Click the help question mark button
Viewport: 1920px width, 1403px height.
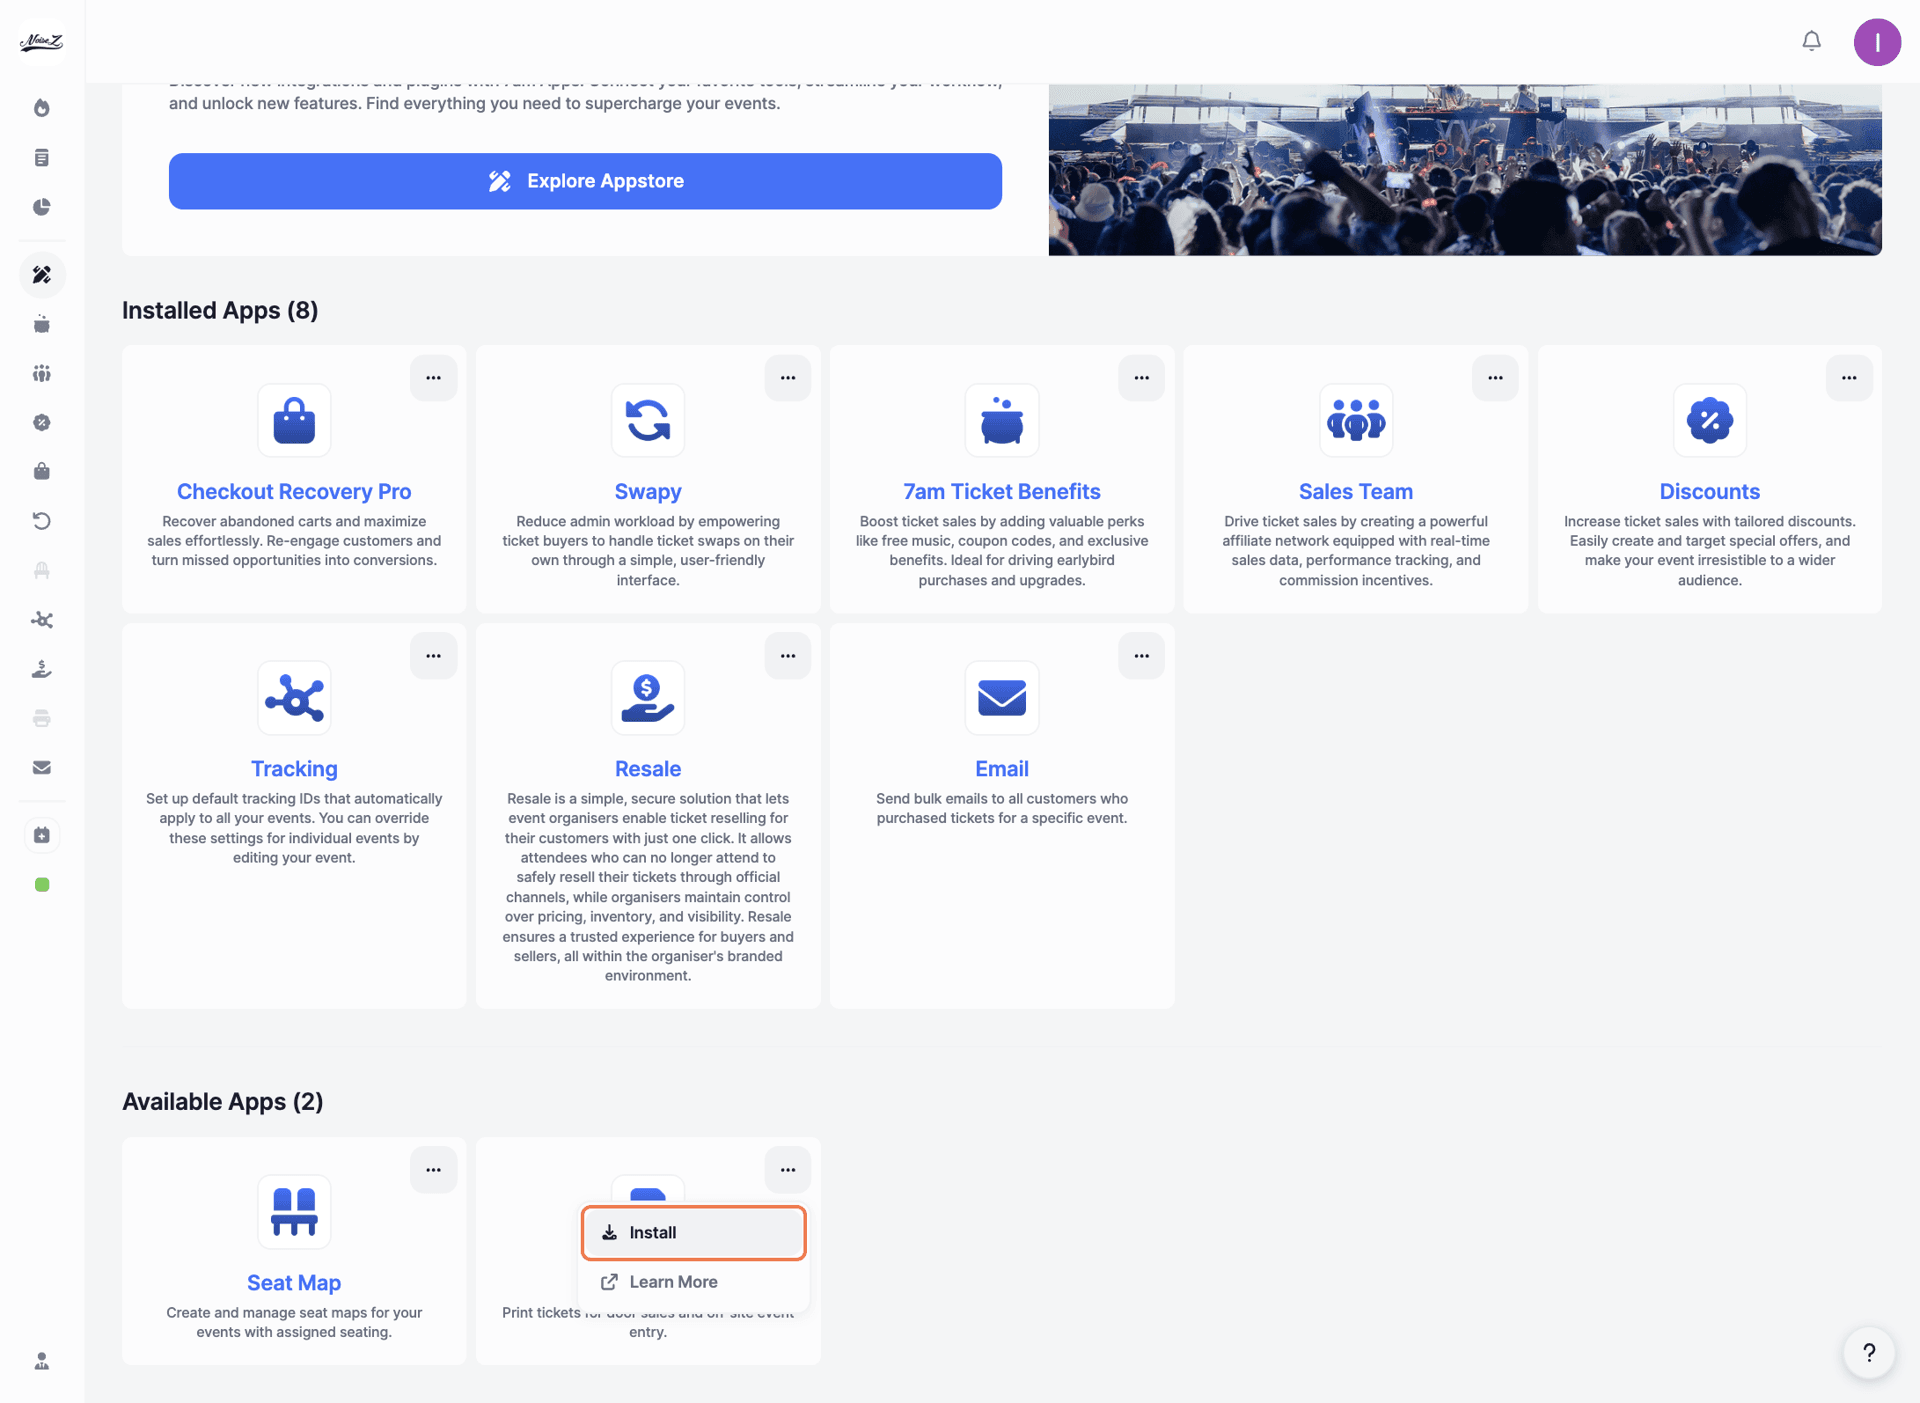point(1868,1353)
